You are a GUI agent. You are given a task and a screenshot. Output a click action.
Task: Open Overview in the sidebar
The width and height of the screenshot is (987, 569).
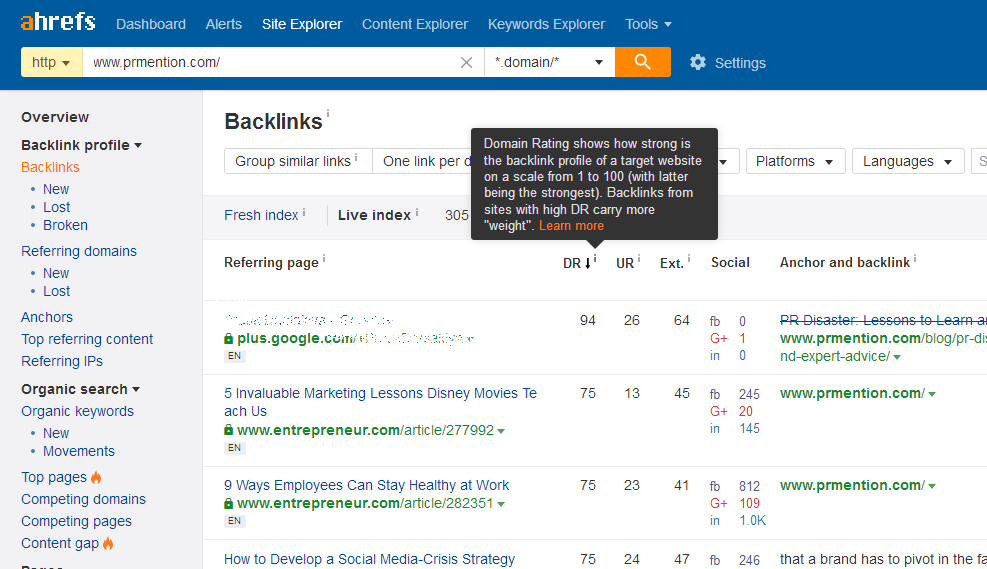tap(55, 117)
